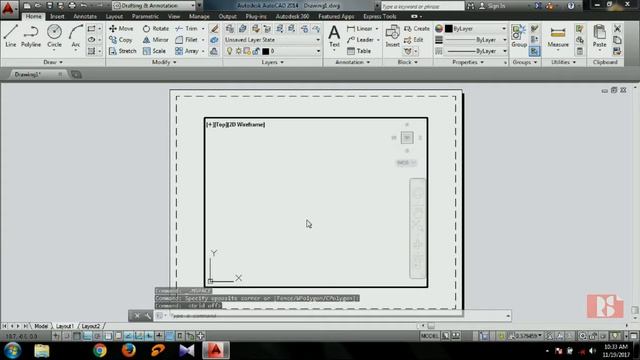Click the Sign In button

pos(492,6)
